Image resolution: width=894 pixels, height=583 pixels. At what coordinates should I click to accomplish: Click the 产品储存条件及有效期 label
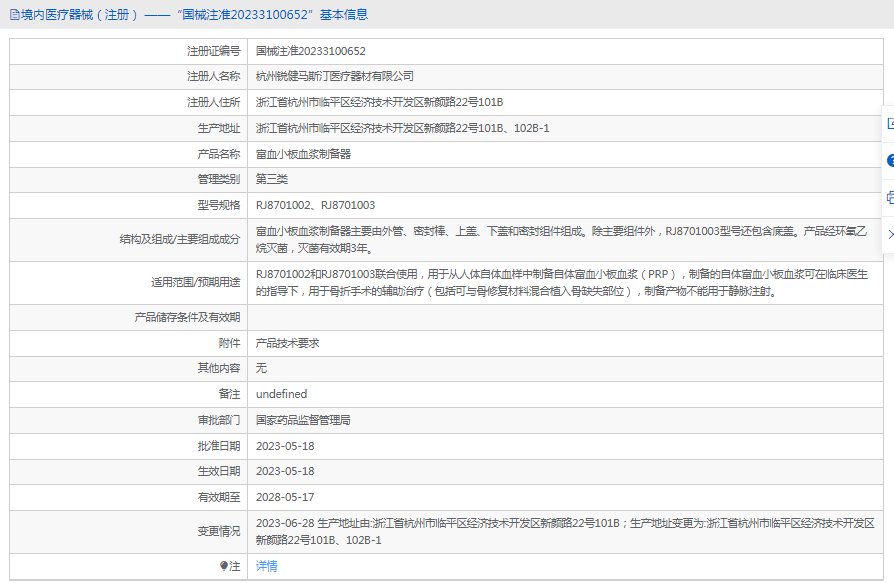click(x=188, y=317)
